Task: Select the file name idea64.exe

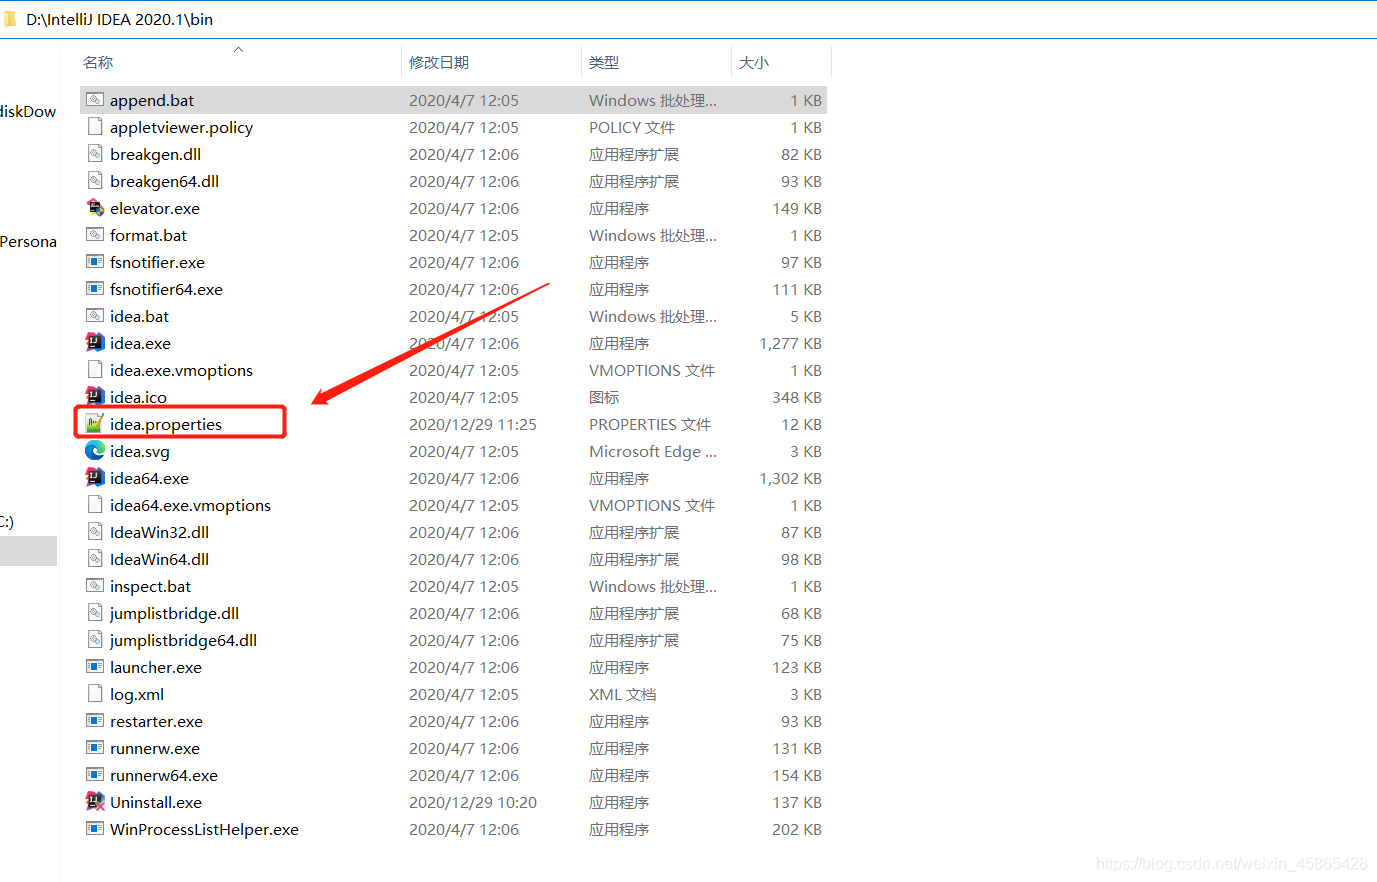Action: pyautogui.click(x=149, y=478)
